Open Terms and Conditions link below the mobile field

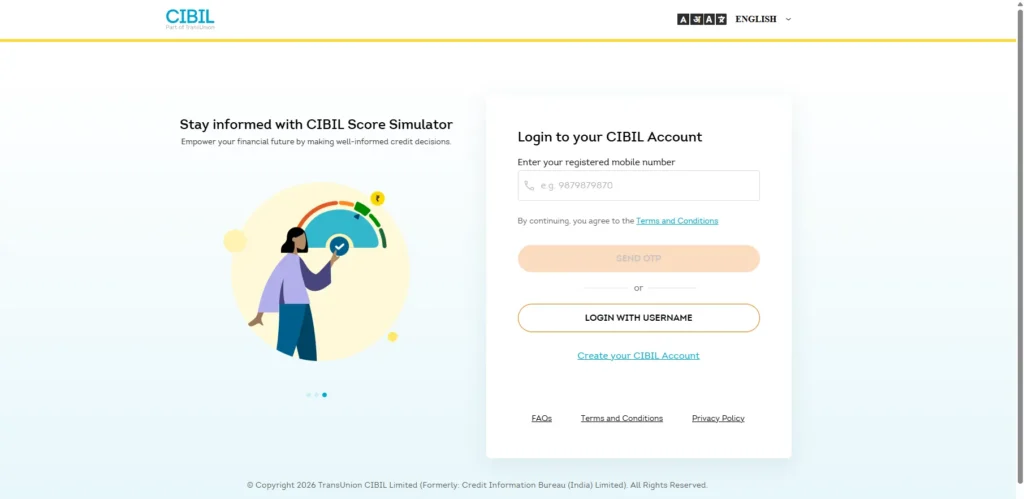(x=677, y=221)
